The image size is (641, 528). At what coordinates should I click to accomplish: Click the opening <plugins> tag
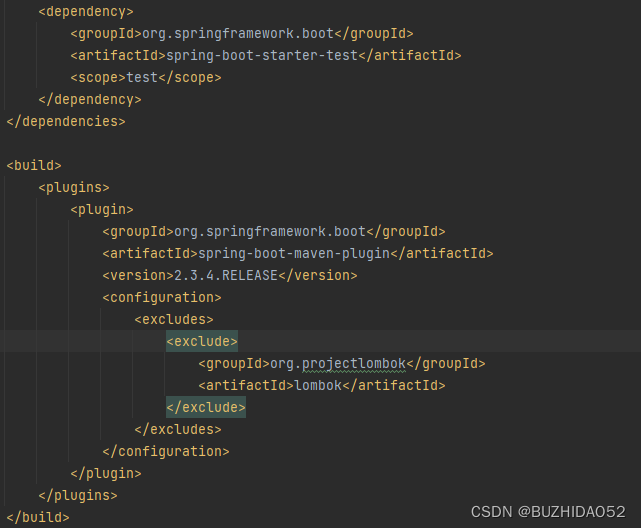(x=74, y=188)
